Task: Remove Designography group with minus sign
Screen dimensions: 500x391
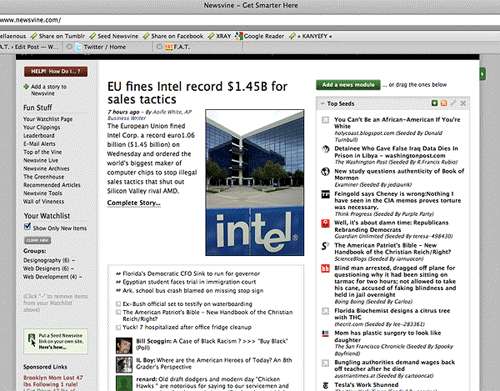Action: (73, 260)
